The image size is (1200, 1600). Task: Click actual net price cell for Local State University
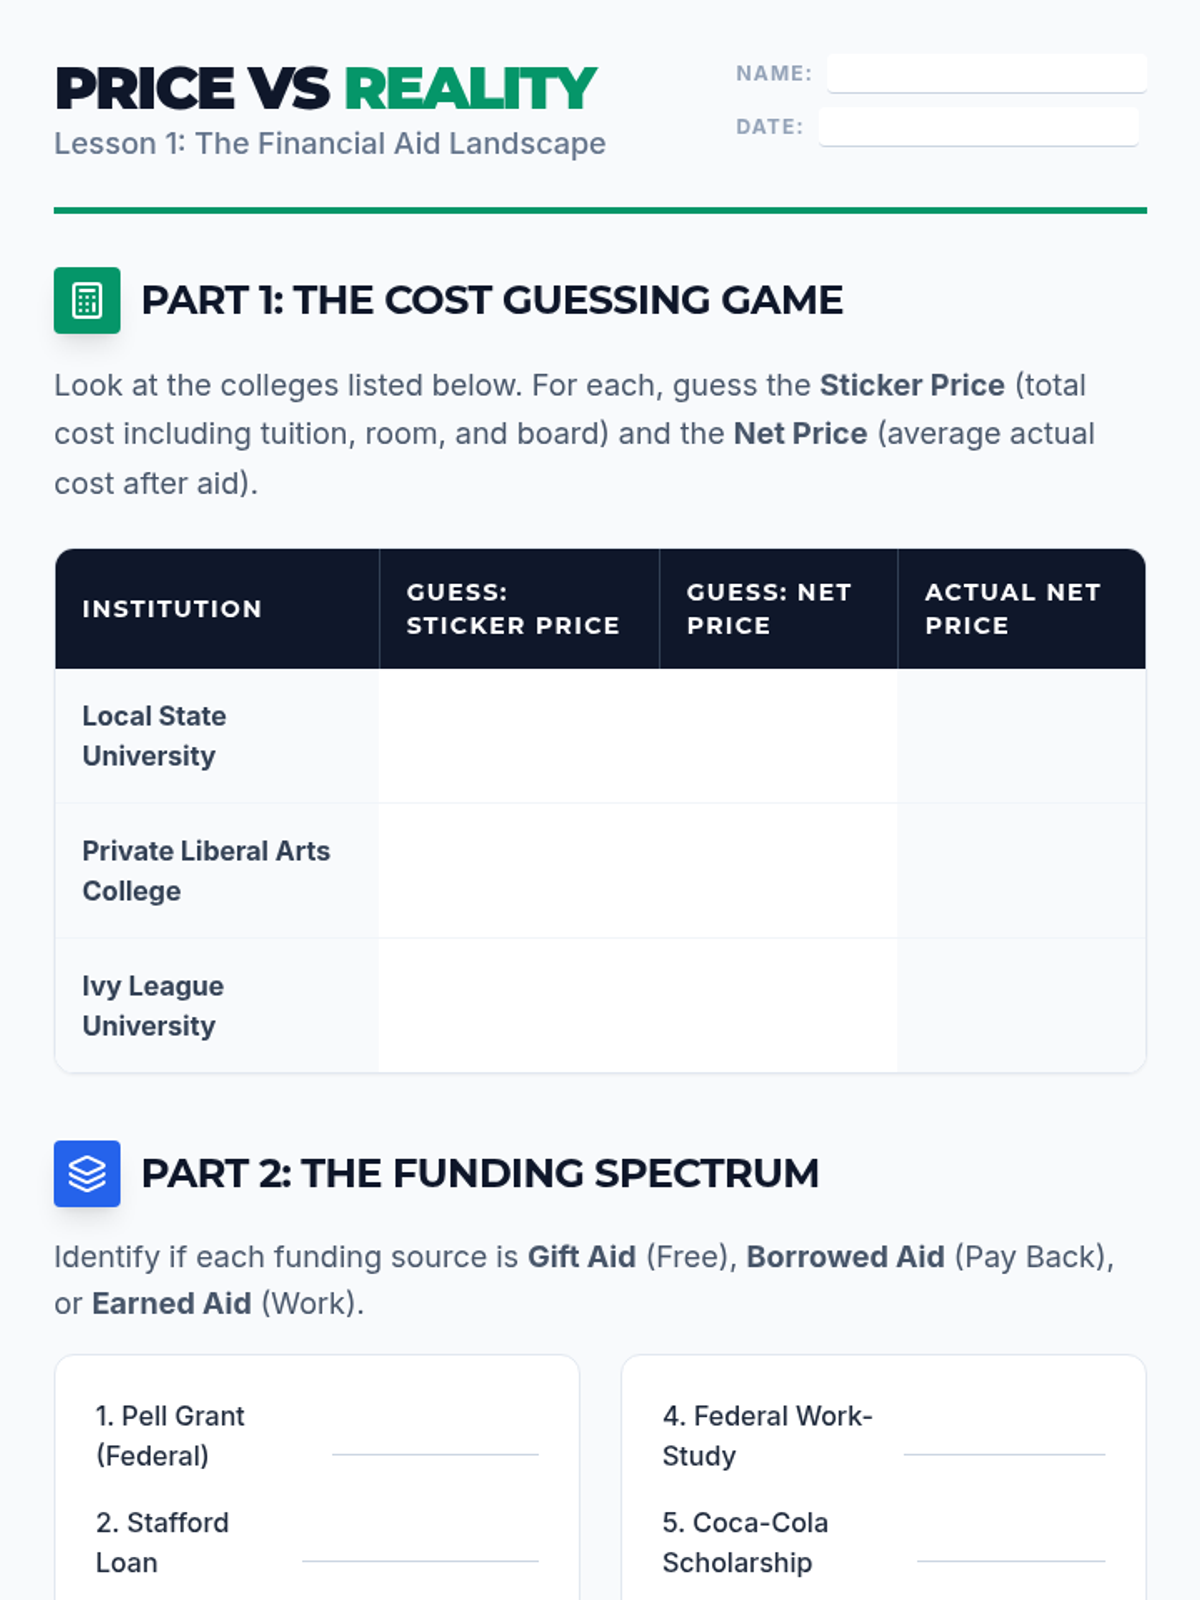pyautogui.click(x=1021, y=736)
